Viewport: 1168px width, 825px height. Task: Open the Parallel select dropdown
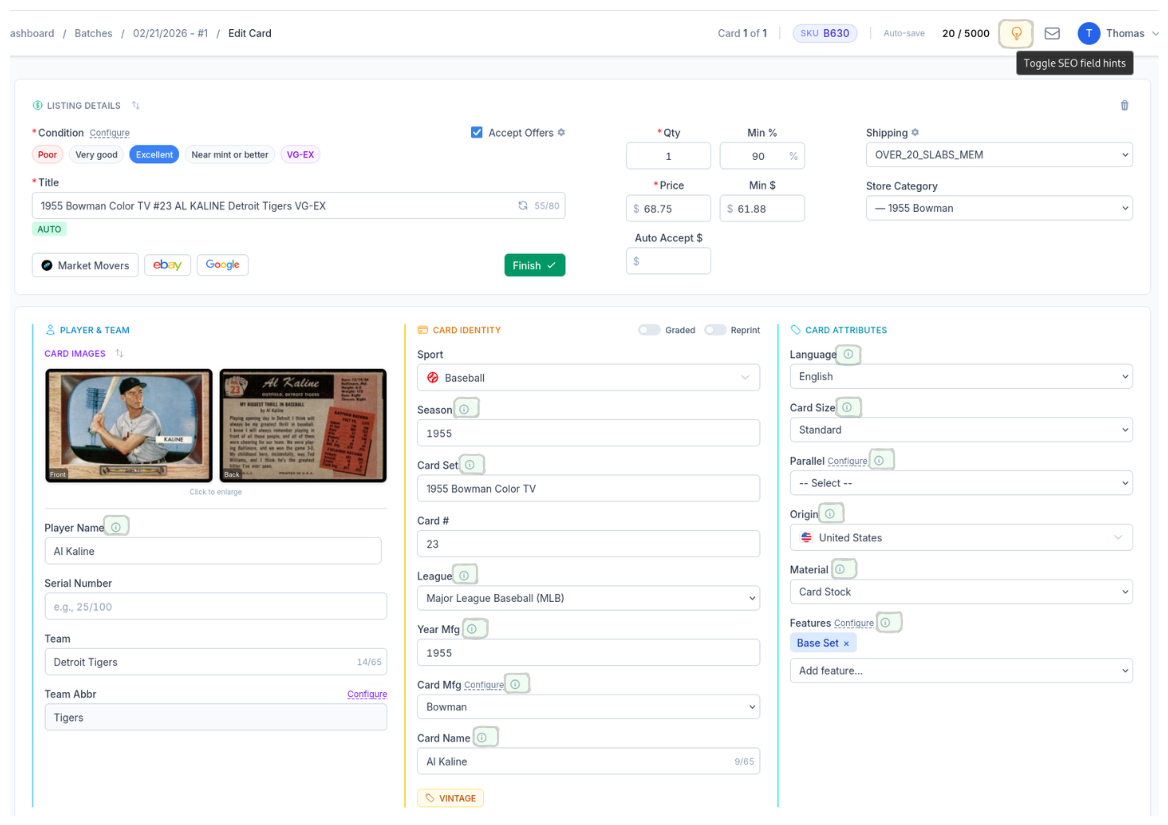[x=960, y=483]
